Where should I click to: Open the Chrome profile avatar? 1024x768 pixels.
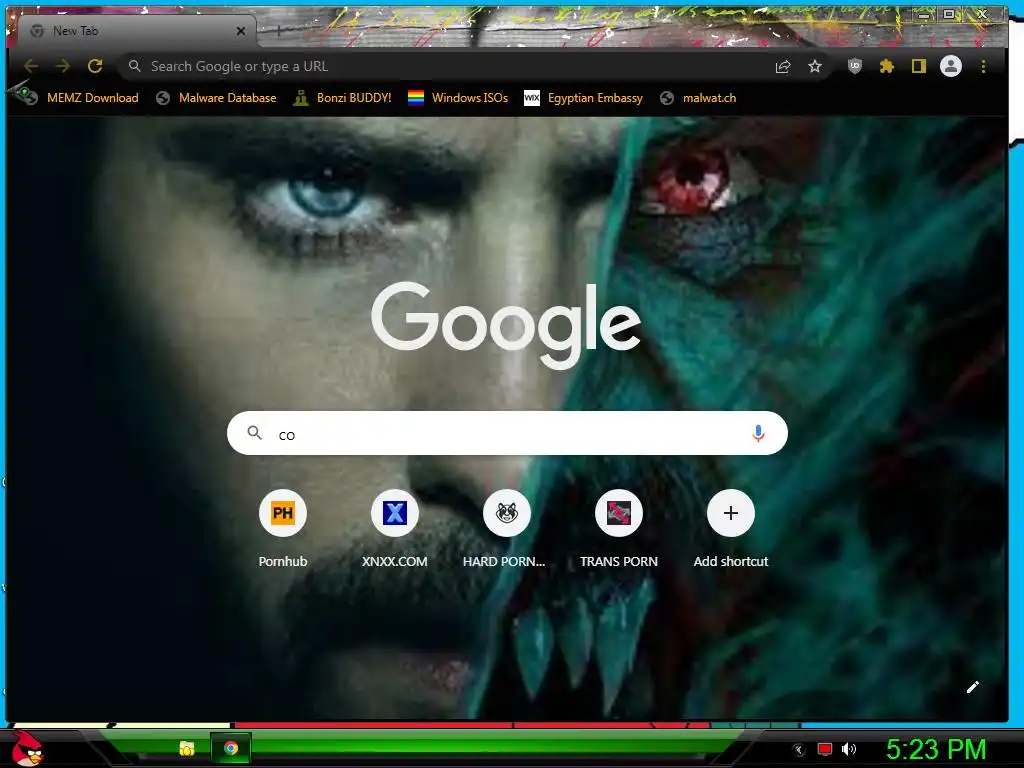[951, 66]
